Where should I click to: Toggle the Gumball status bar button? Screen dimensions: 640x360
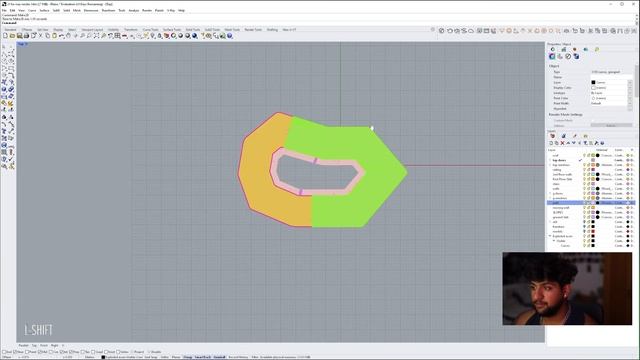(x=219, y=357)
